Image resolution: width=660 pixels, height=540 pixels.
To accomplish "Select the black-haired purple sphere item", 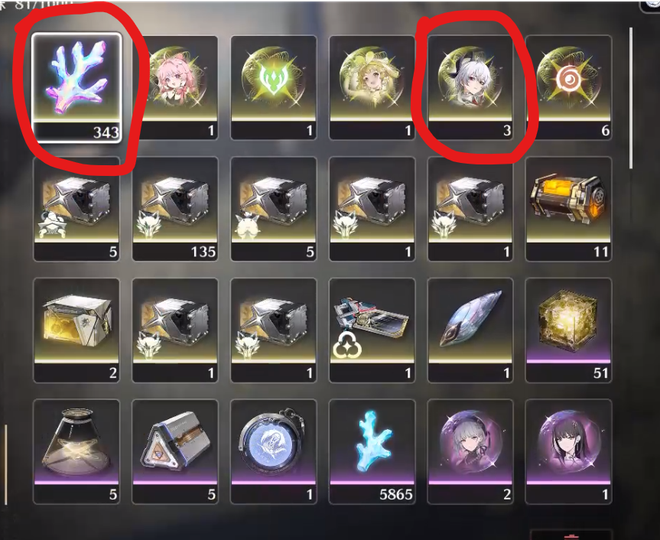I will pos(568,451).
